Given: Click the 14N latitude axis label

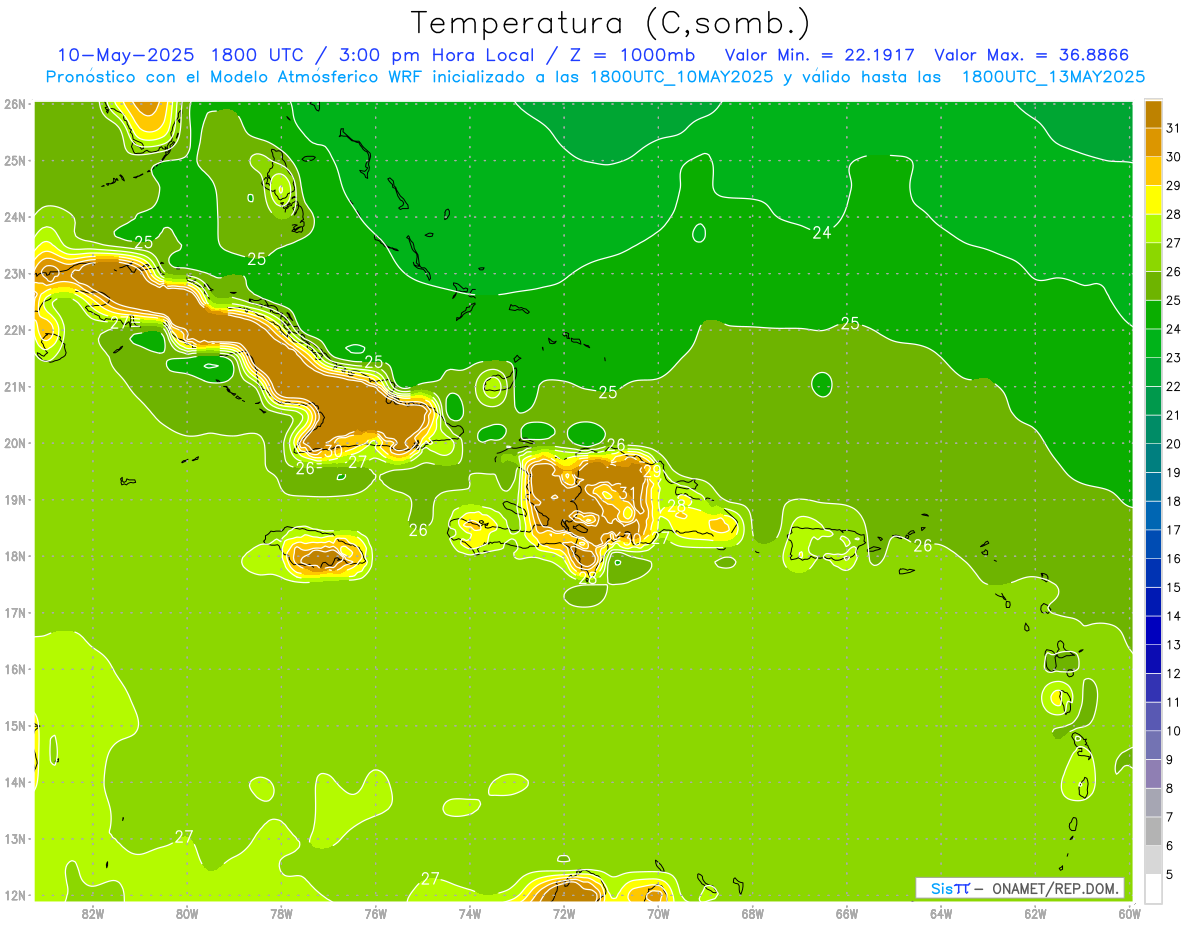Looking at the screenshot, I should tap(16, 782).
